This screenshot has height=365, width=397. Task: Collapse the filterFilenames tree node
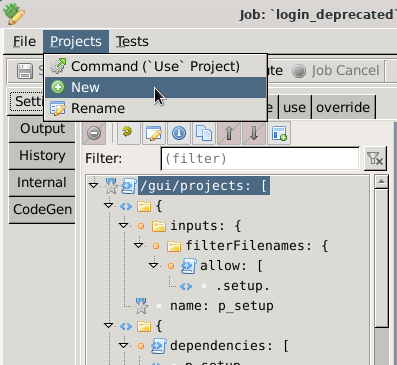click(138, 245)
